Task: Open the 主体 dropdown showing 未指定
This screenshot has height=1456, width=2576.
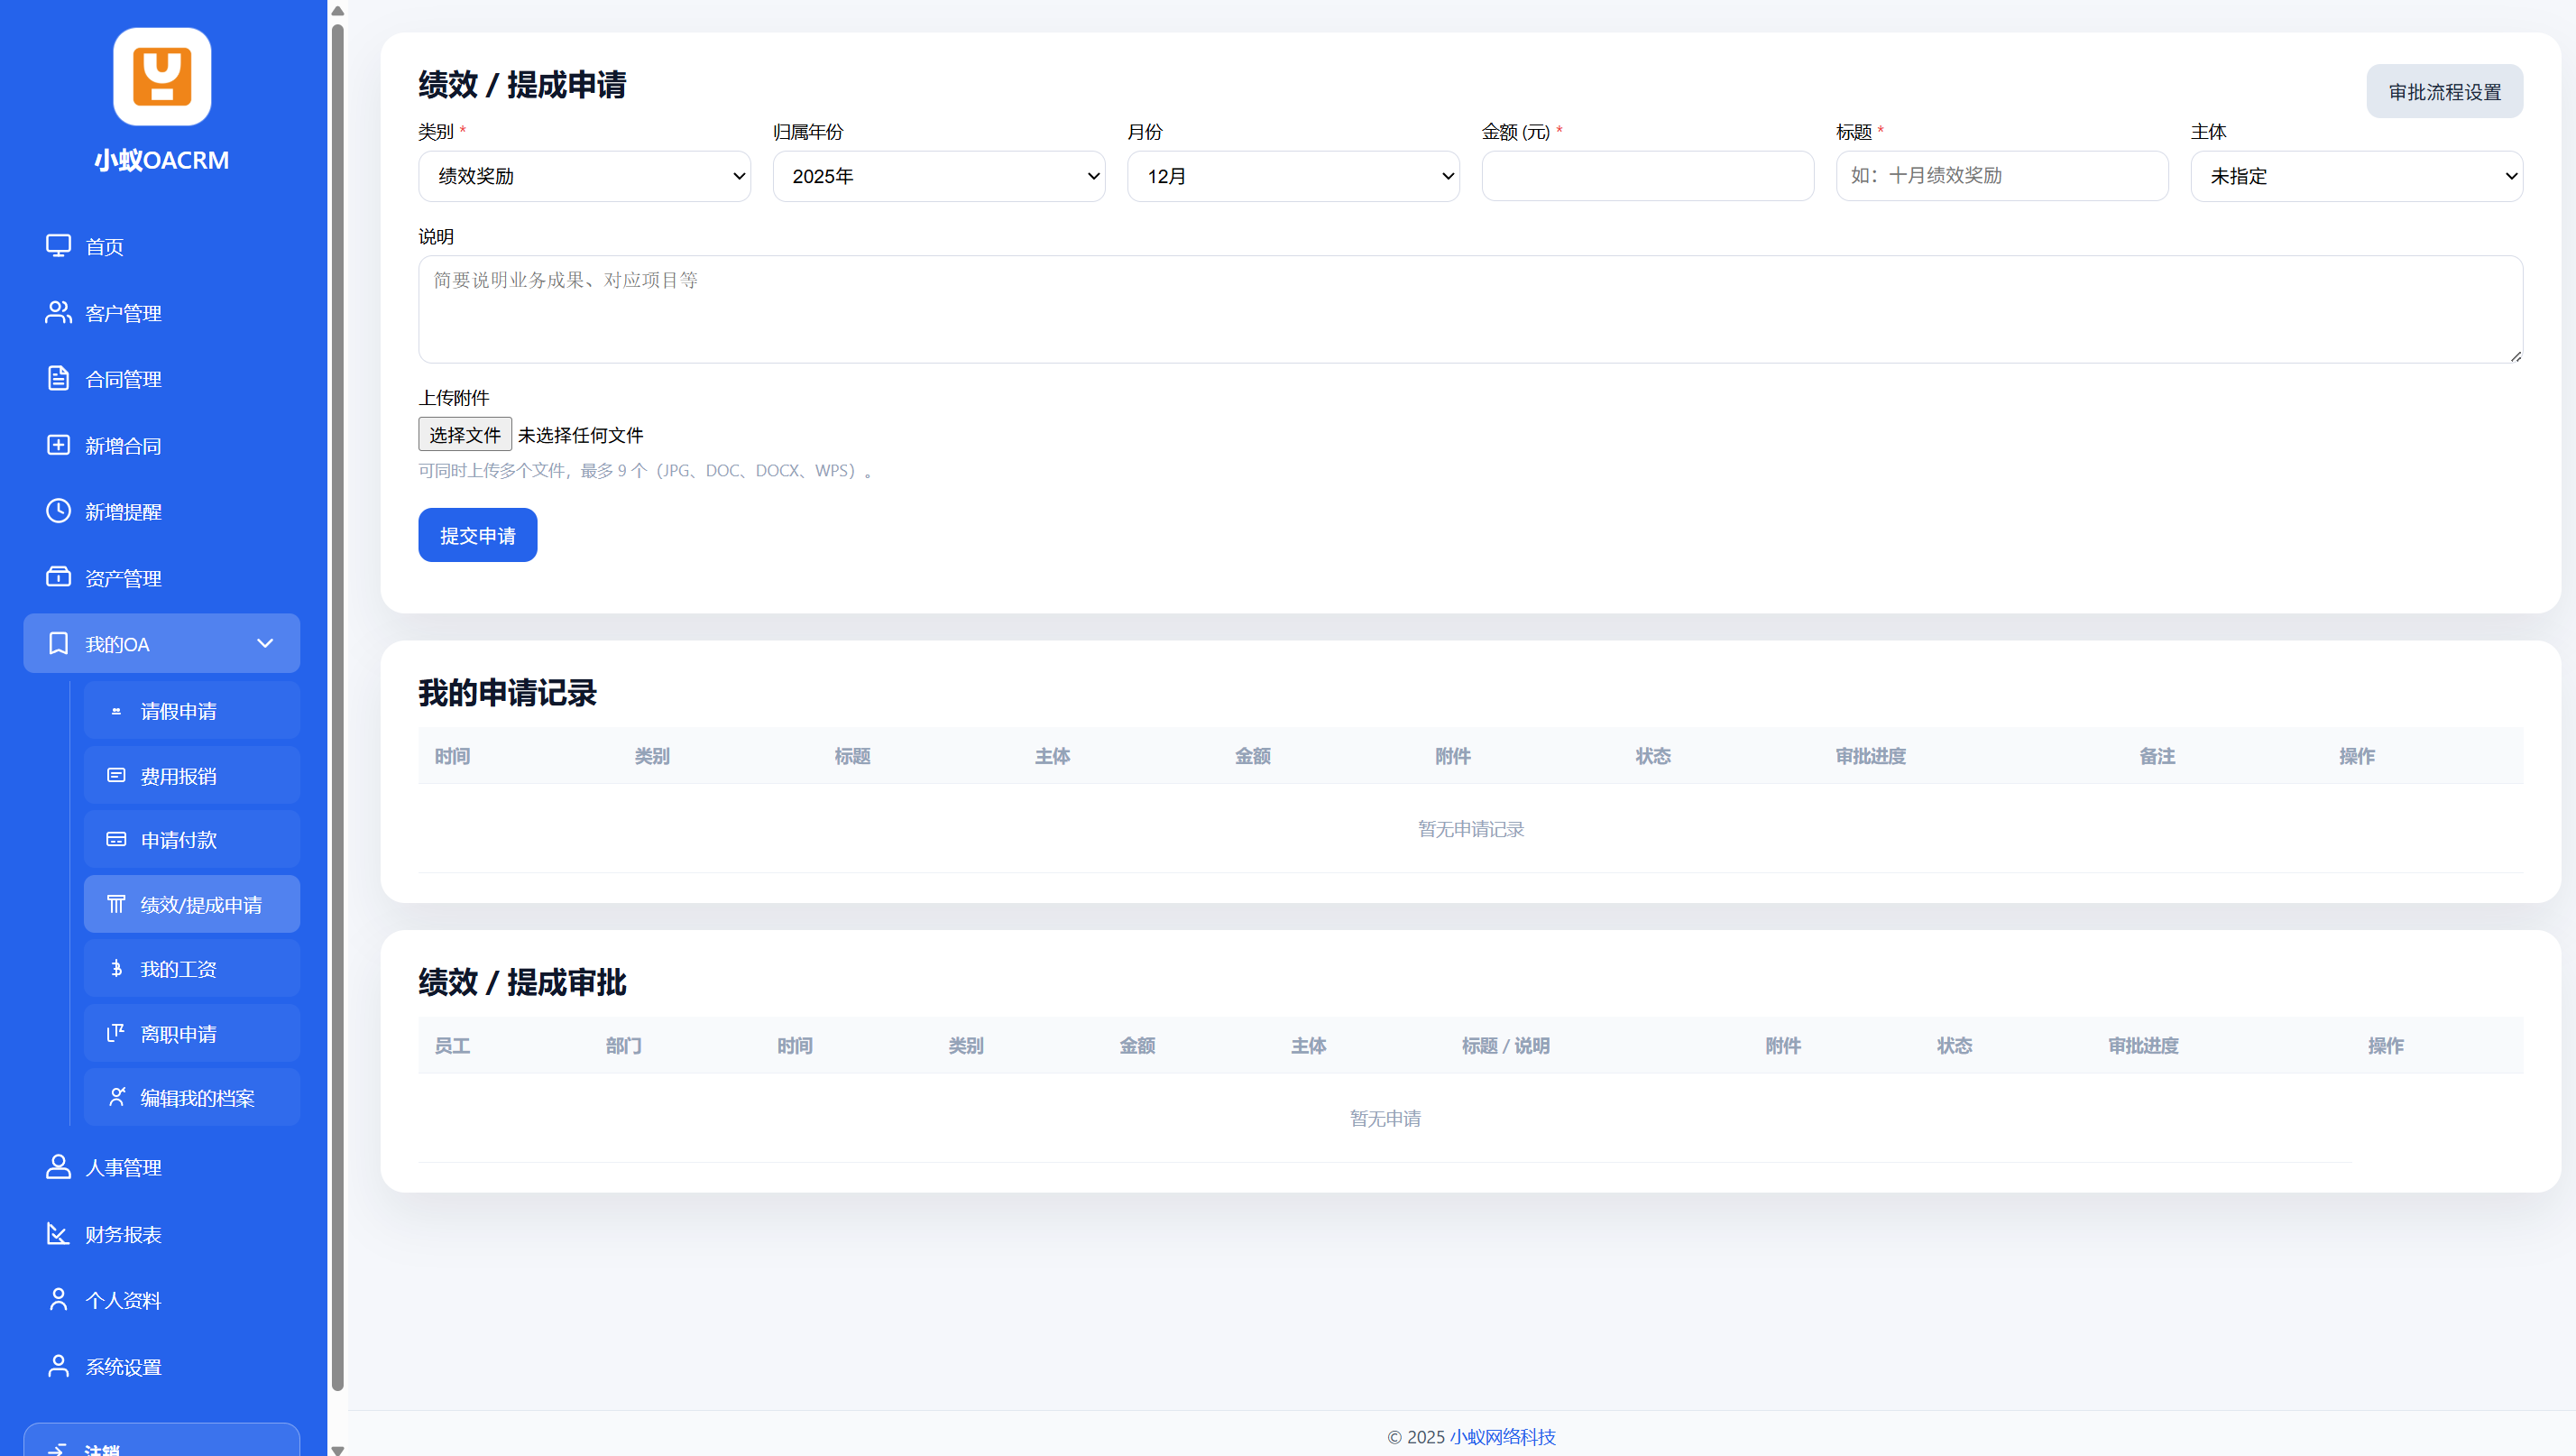Action: (x=2356, y=176)
